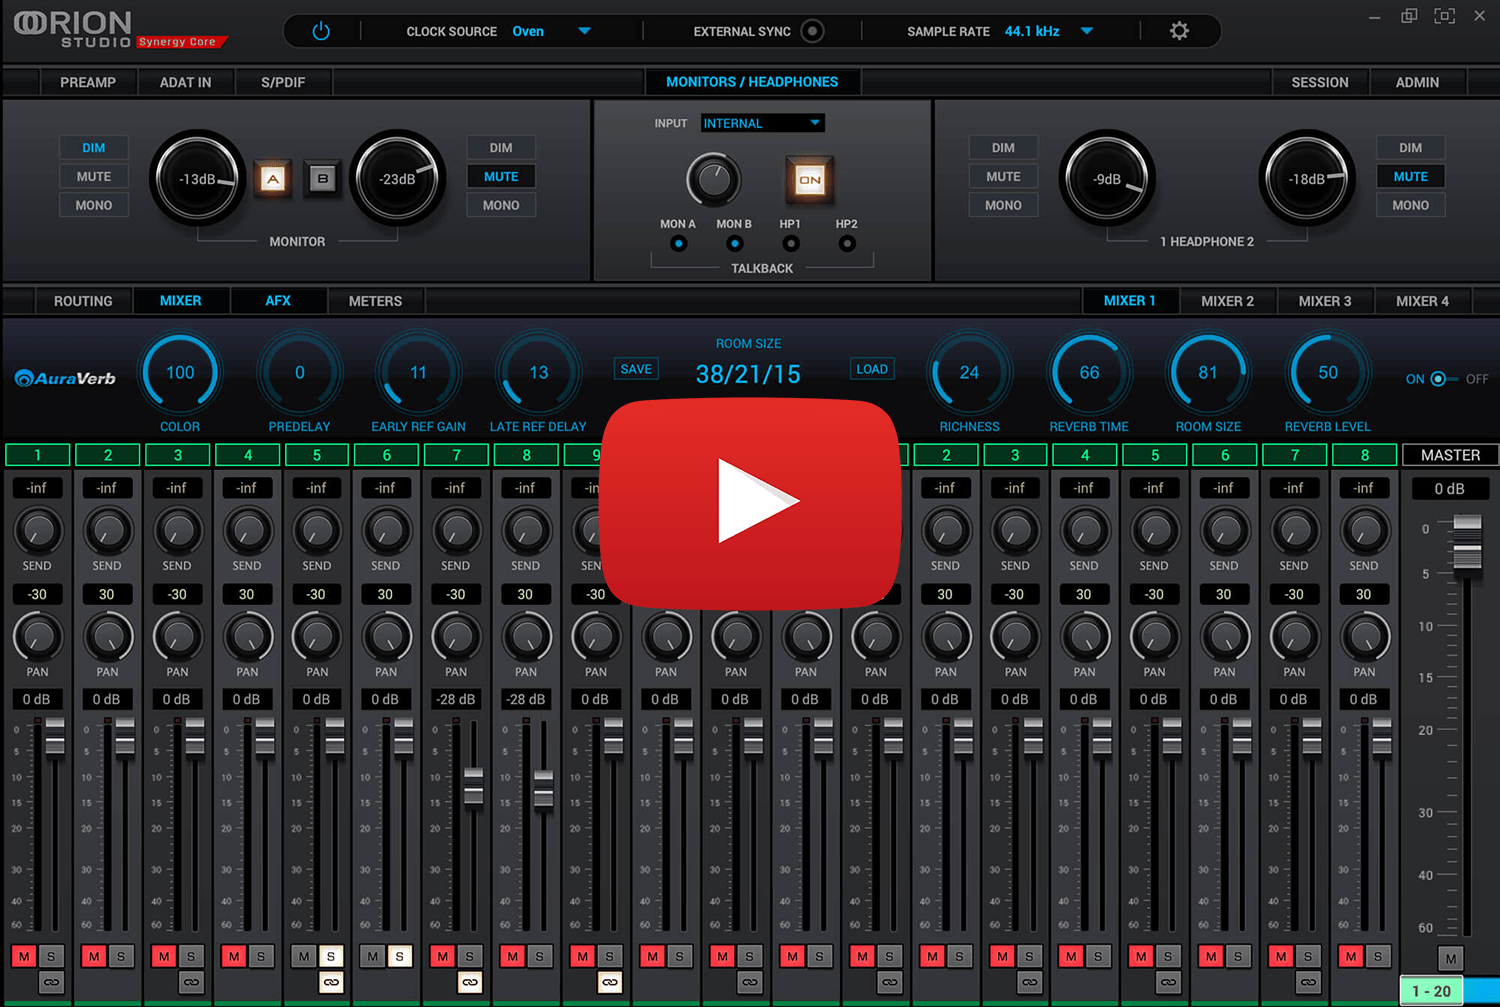
Task: Open the ADMIN tab
Action: (x=1417, y=82)
